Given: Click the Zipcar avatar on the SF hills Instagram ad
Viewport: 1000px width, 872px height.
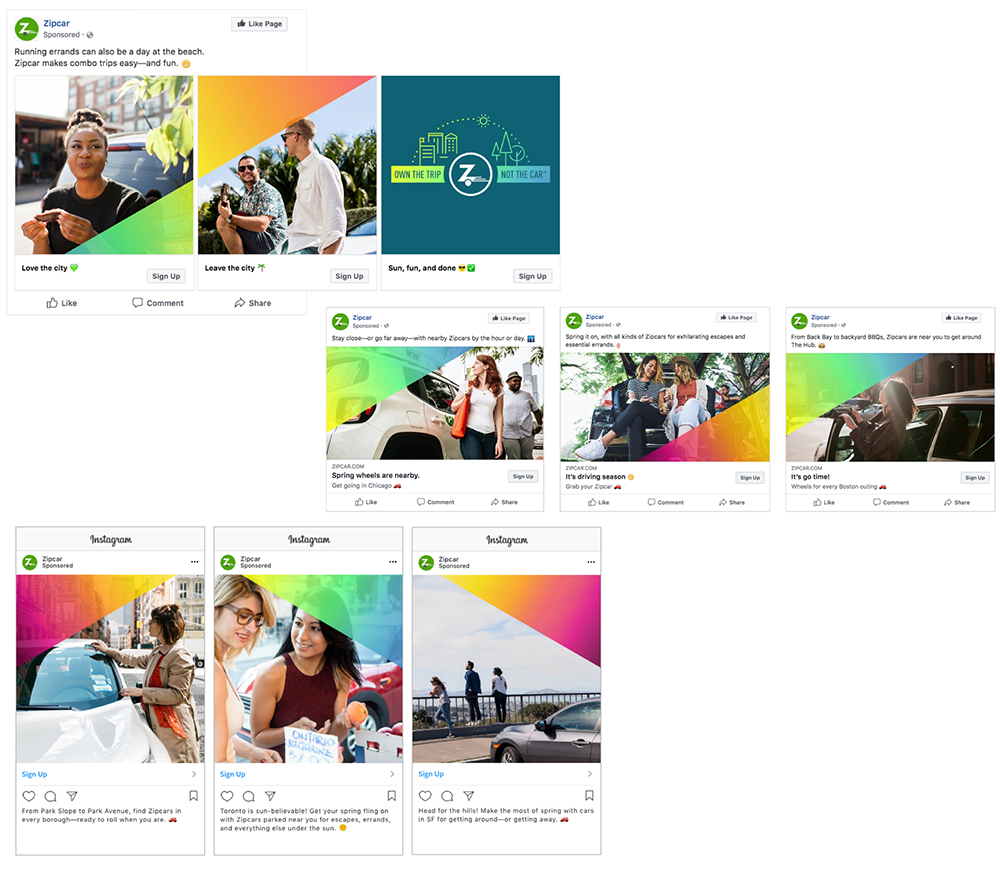Looking at the screenshot, I should pyautogui.click(x=426, y=562).
